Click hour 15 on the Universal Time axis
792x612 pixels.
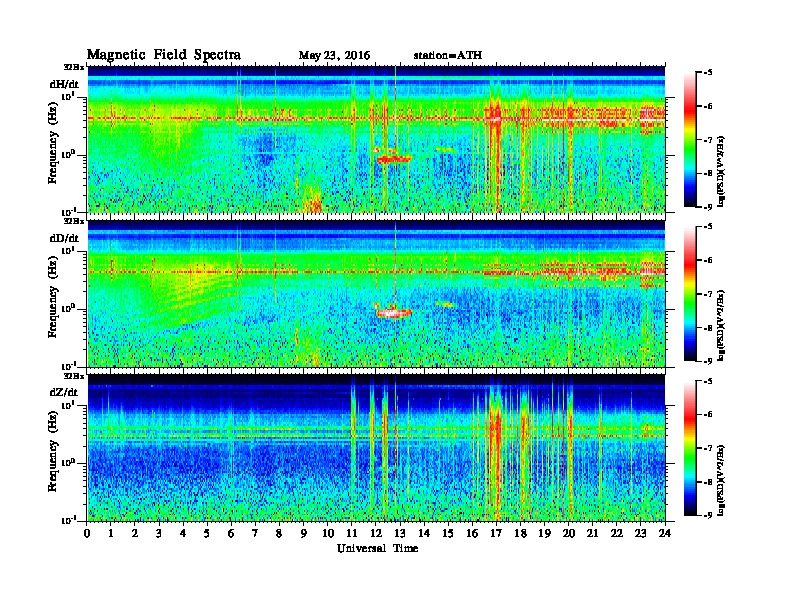(x=448, y=533)
